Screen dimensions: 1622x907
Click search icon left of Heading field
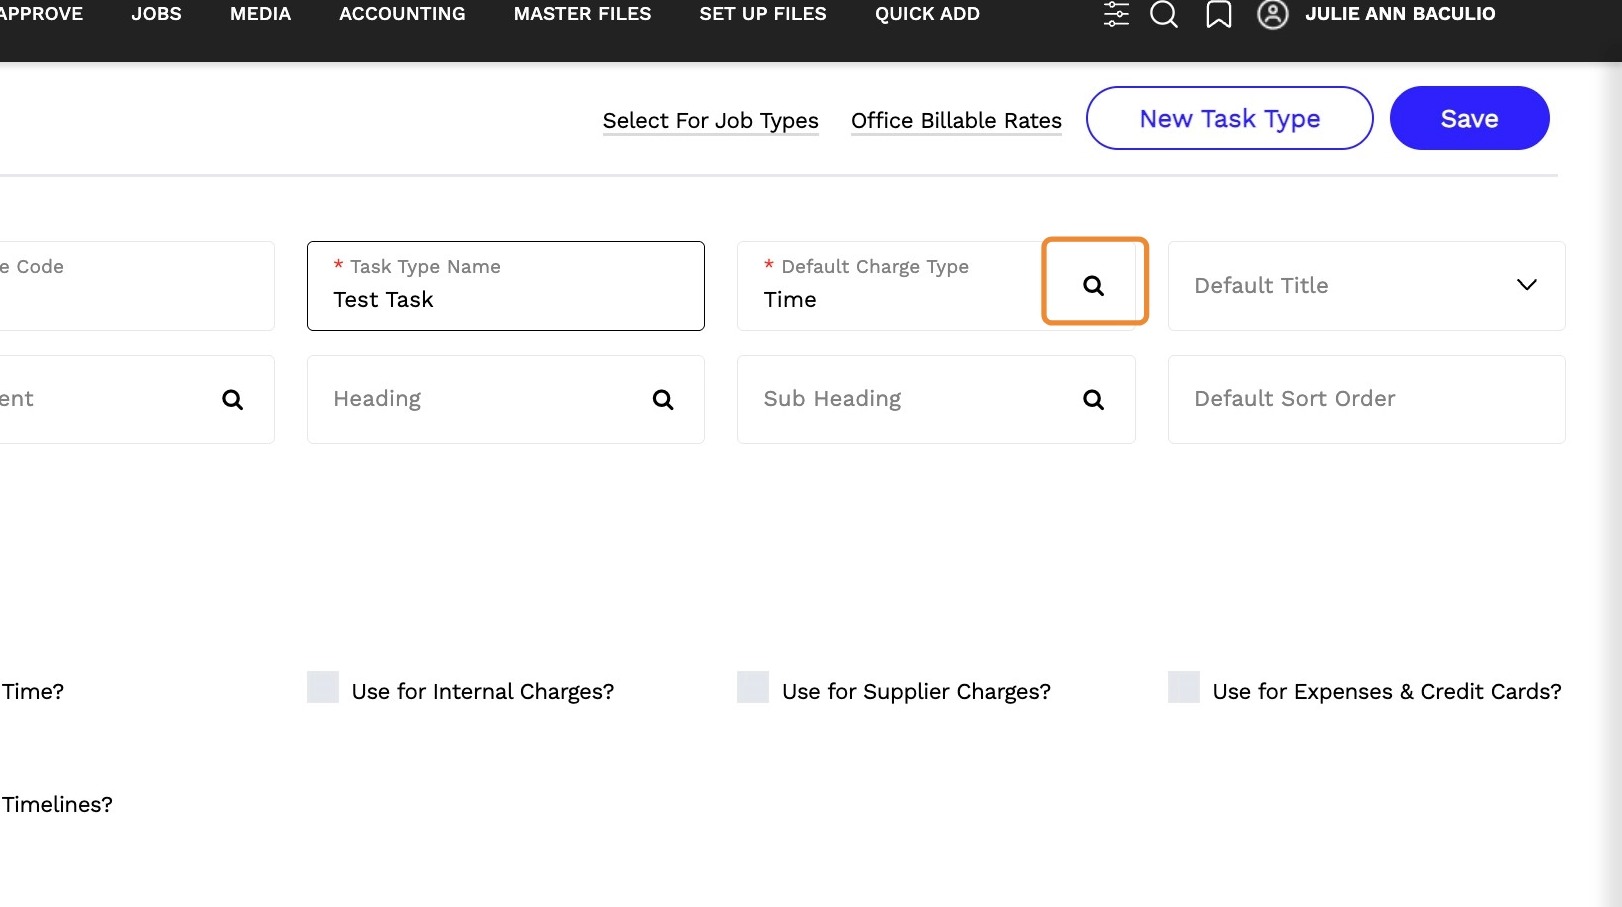232,400
